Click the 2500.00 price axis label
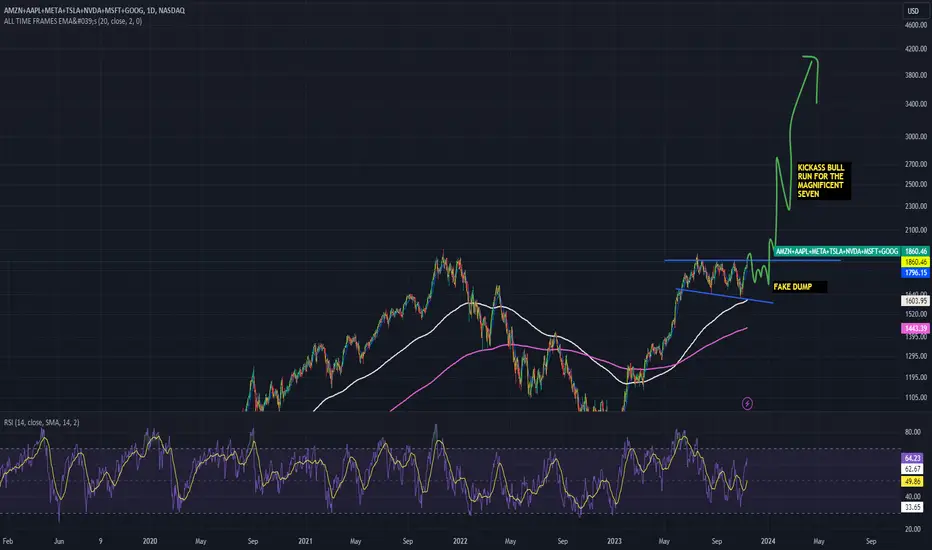Screen dimensions: 932x550 click(x=916, y=184)
